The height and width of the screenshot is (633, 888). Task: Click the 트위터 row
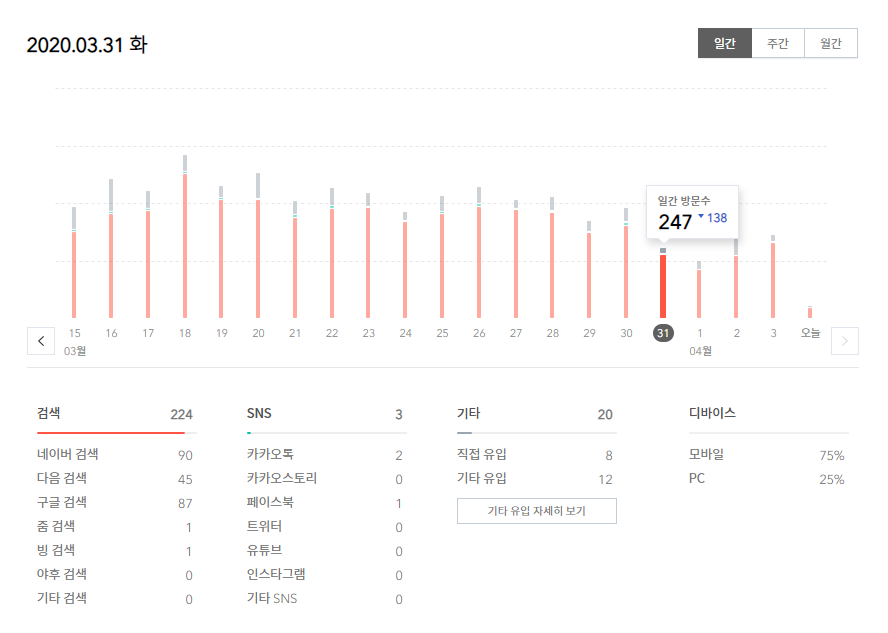pos(325,527)
